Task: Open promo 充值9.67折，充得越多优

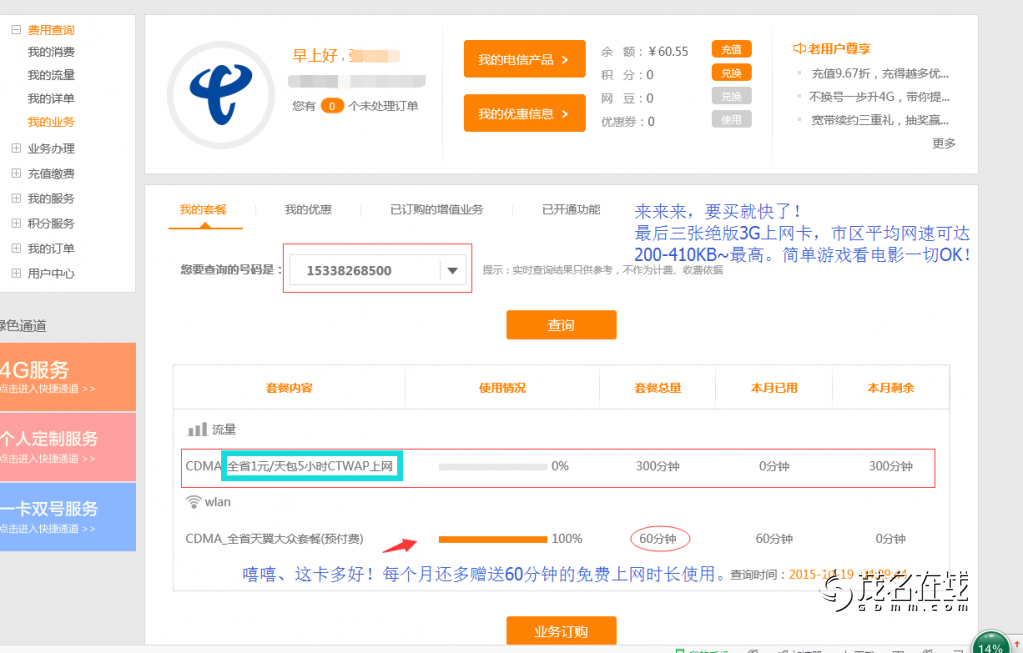Action: (879, 73)
